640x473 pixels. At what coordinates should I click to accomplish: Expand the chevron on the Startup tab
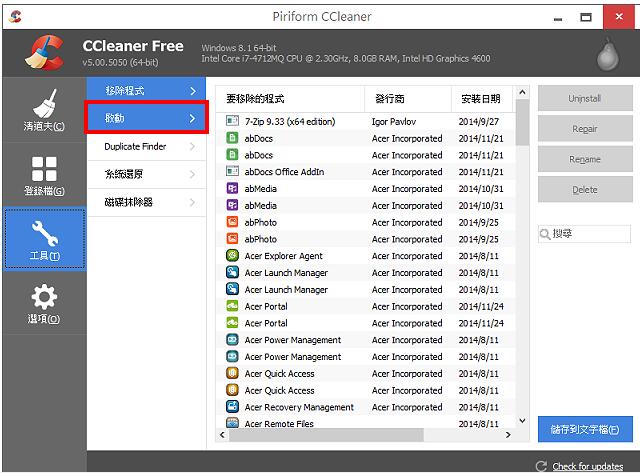pos(192,119)
